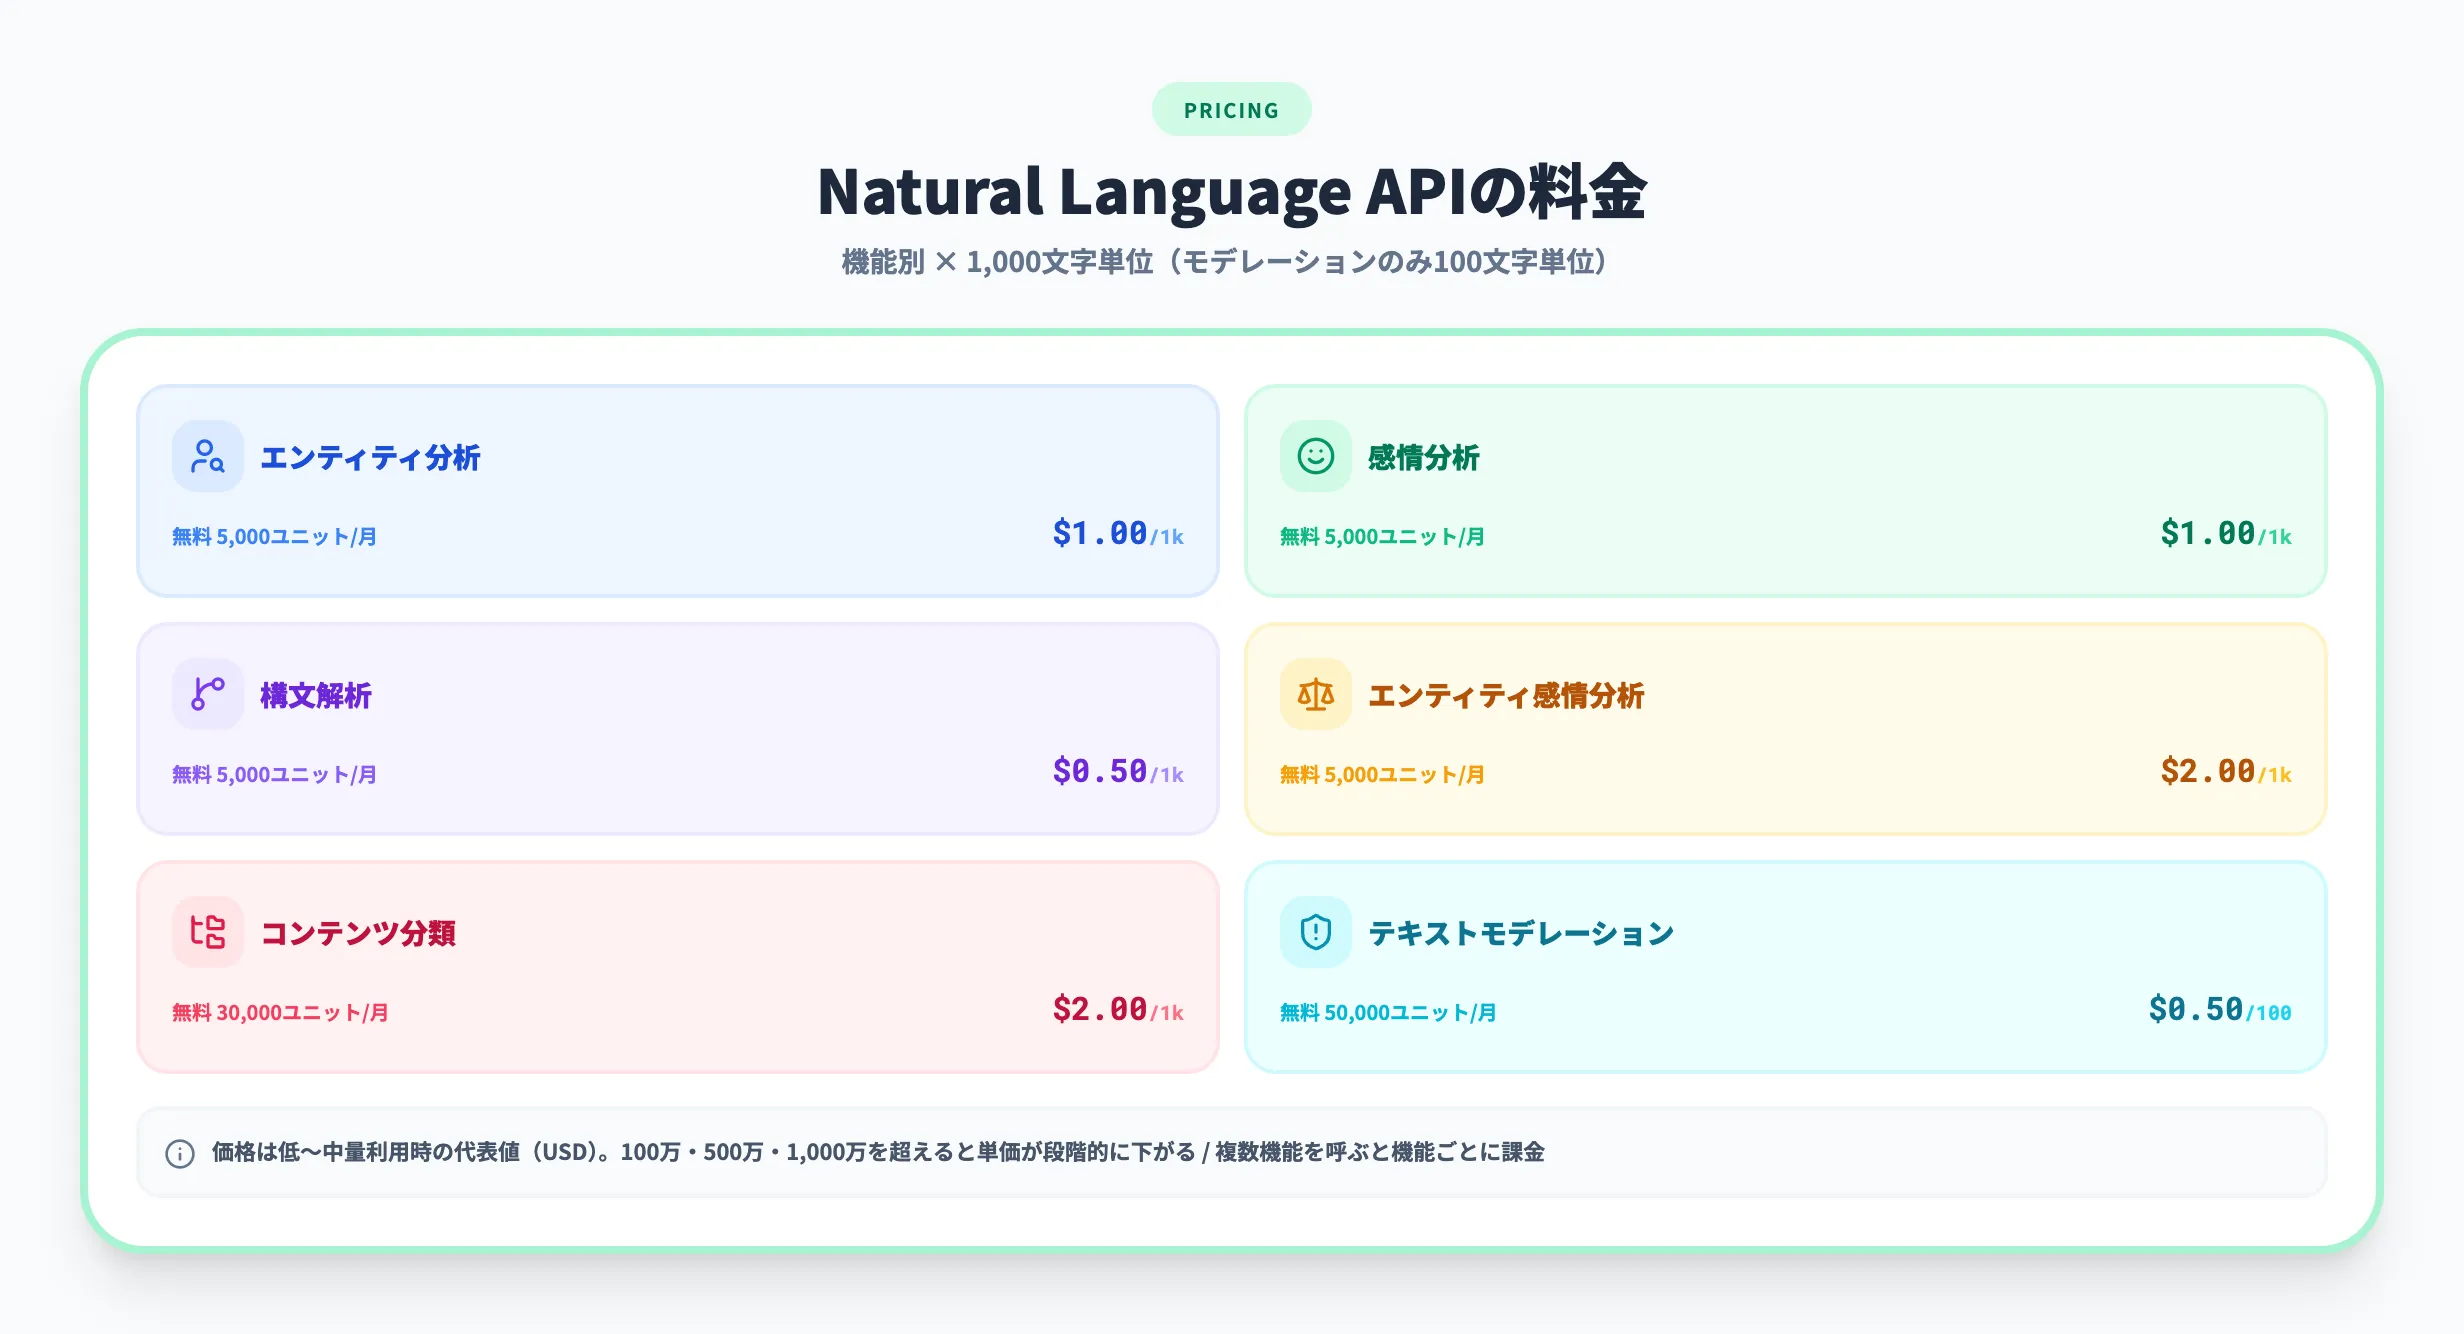Click the 感情分析 smiley face icon
The width and height of the screenshot is (2464, 1334).
click(x=1315, y=455)
